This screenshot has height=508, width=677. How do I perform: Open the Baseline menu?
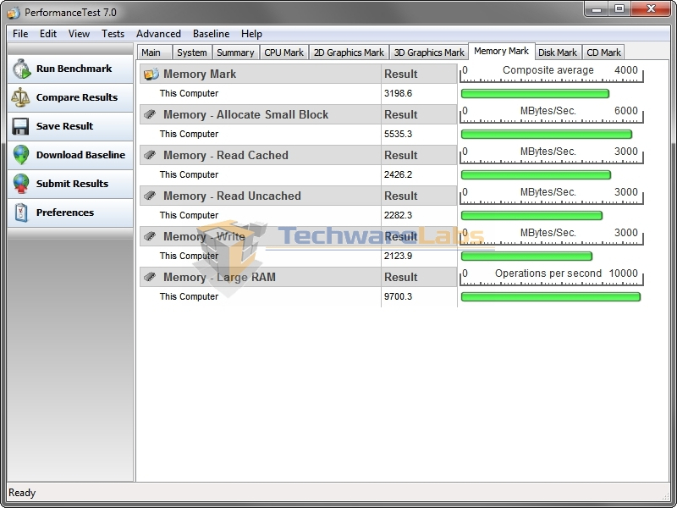211,34
